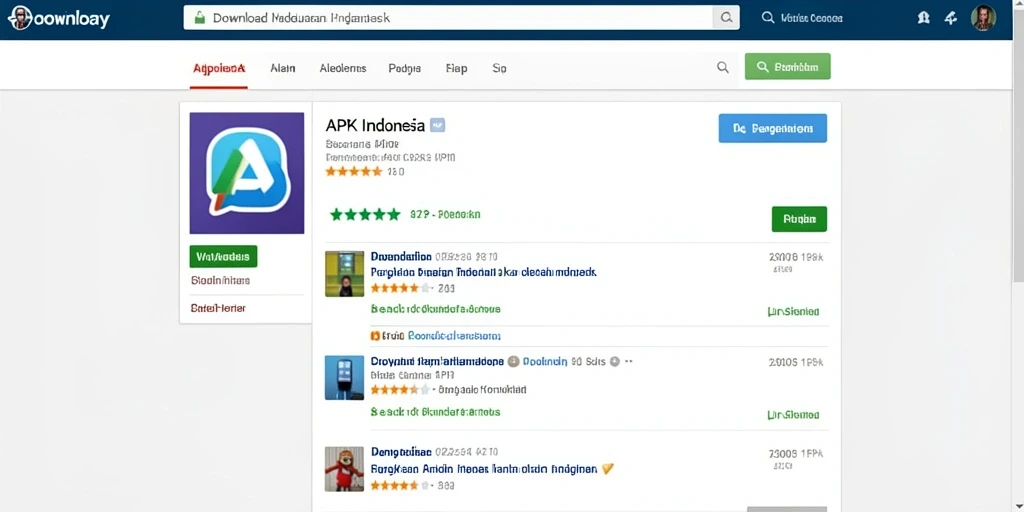Open the large APK Indonesia app icon
1024x512 pixels.
247,173
